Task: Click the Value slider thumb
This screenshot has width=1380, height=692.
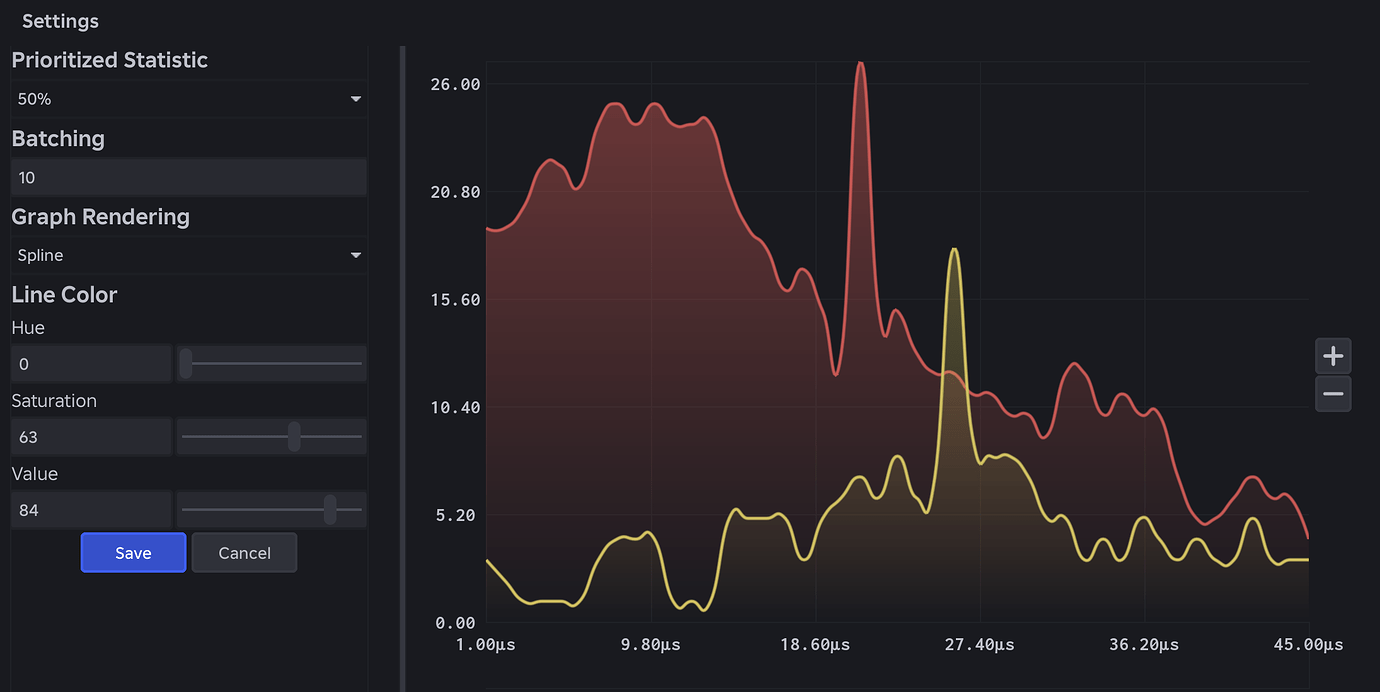Action: click(330, 510)
